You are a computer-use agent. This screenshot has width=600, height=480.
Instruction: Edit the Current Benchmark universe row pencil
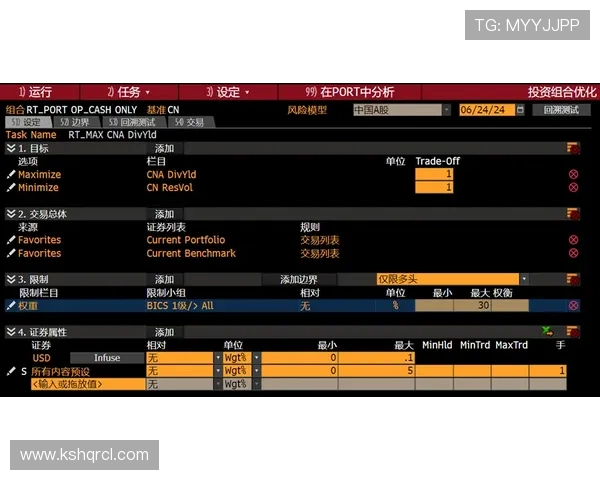pyautogui.click(x=11, y=253)
